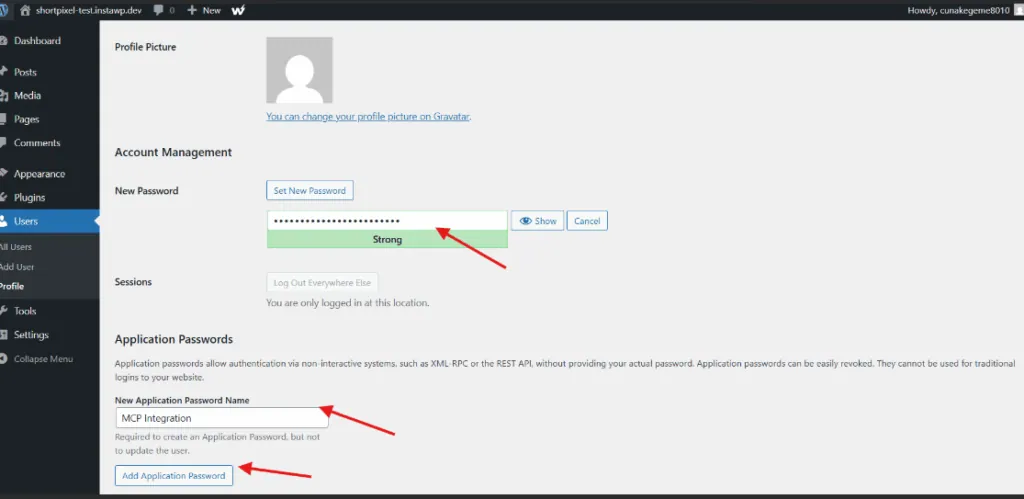Click the default profile picture thumbnail
Viewport: 1024px width, 499px height.
(x=299, y=70)
